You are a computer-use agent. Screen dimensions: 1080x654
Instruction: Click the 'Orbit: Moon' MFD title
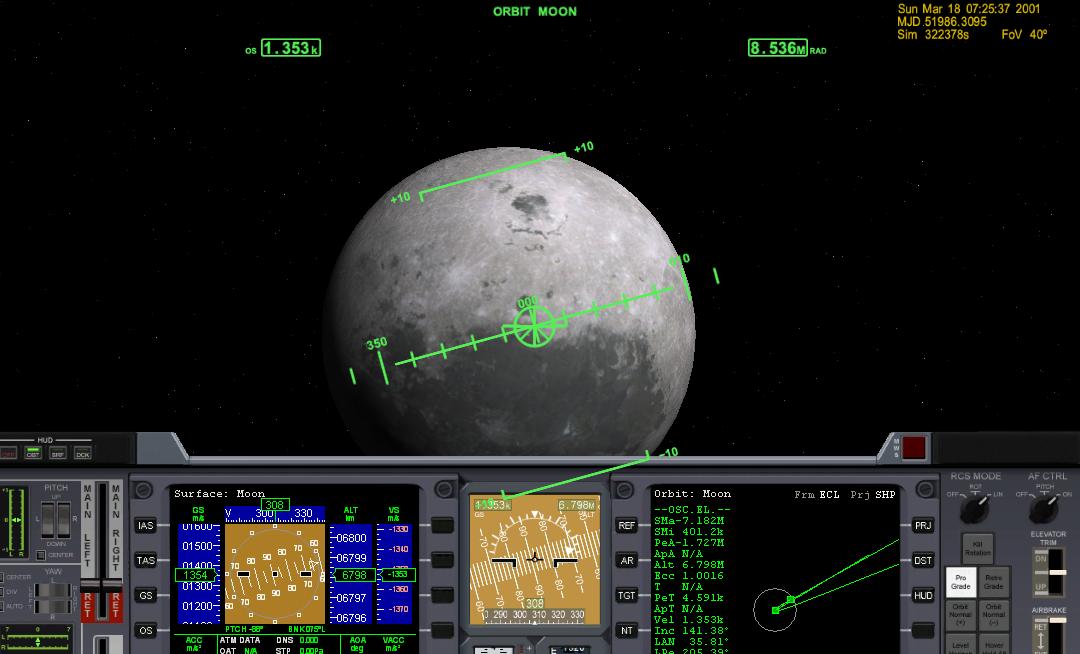[x=692, y=494]
